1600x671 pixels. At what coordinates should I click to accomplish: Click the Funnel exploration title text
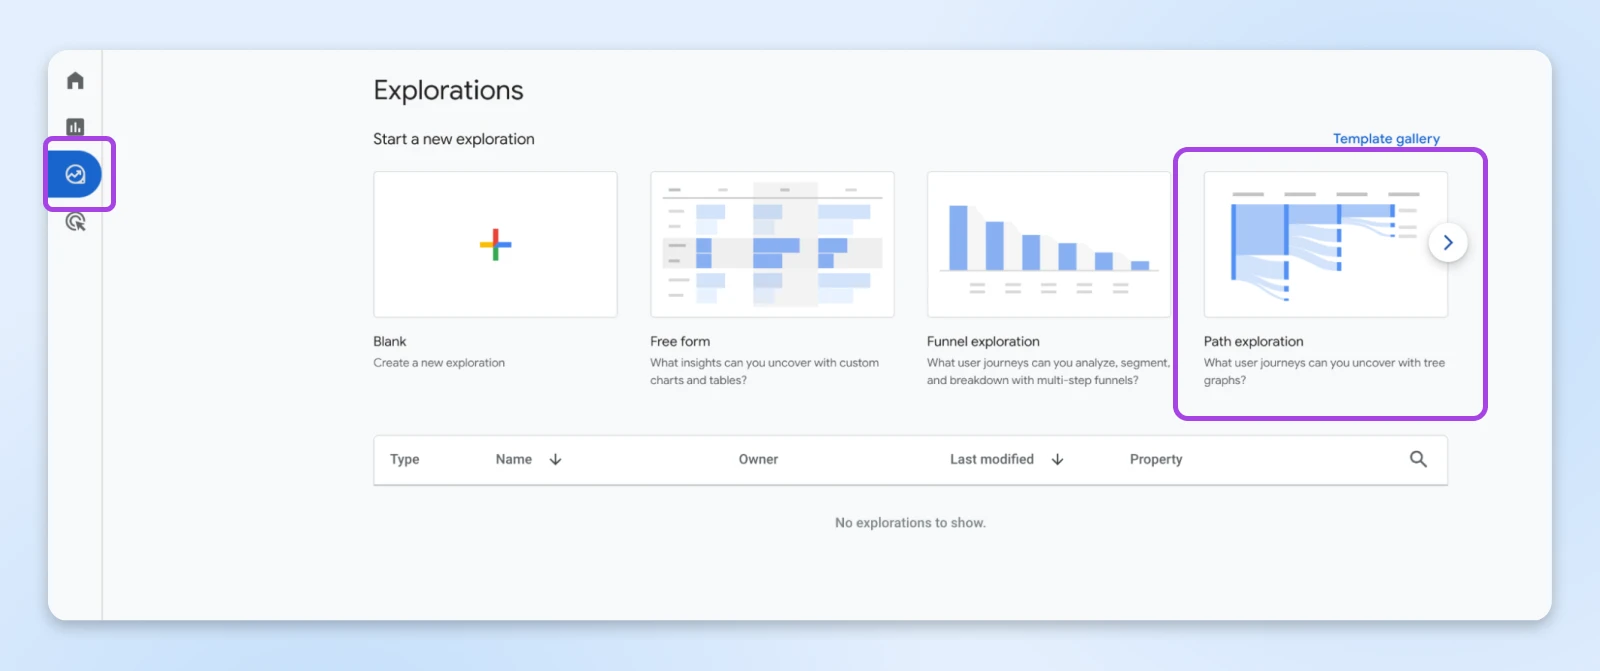click(x=983, y=342)
